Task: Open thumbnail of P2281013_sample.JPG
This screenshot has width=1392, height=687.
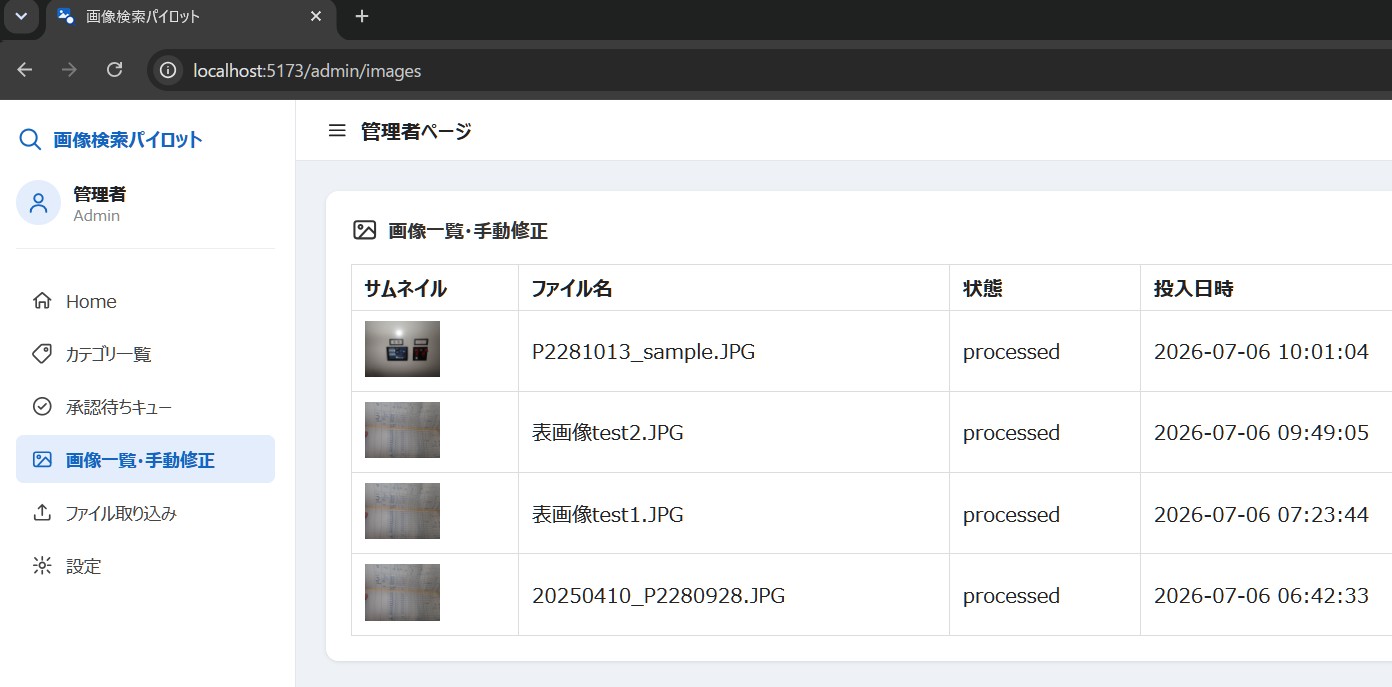Action: (x=402, y=349)
